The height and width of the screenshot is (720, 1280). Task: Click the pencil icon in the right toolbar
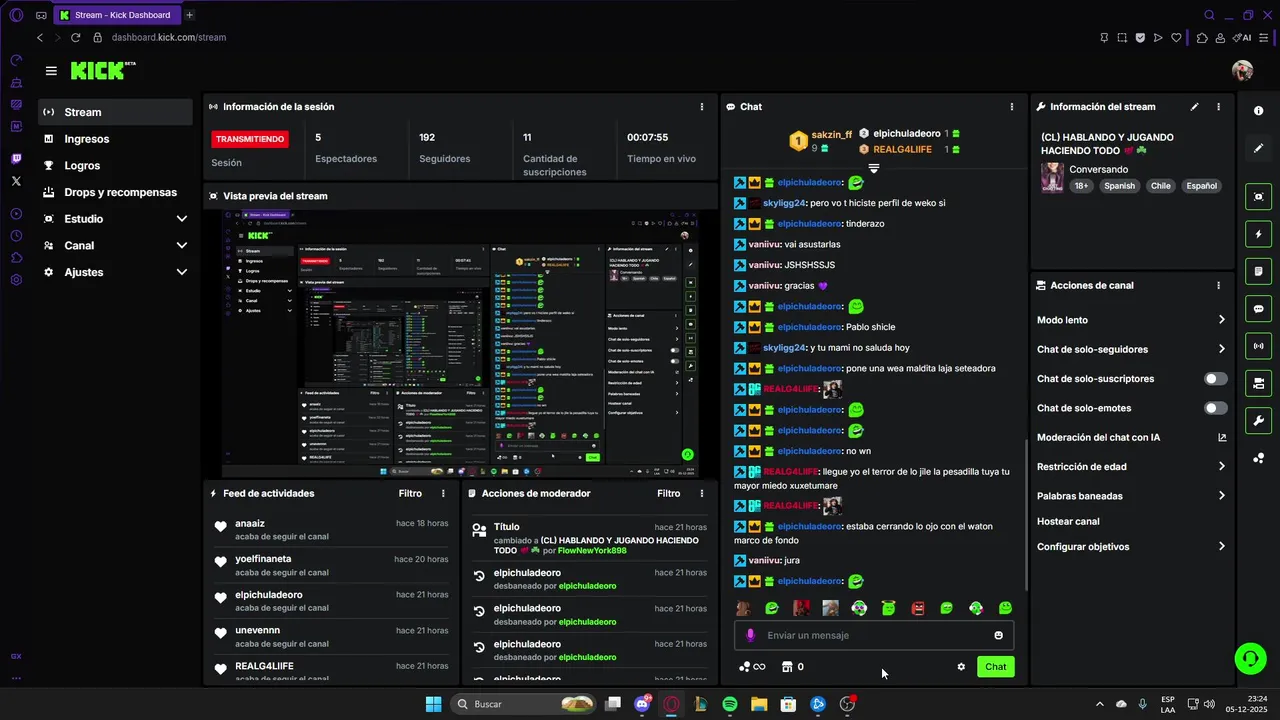pos(1258,148)
